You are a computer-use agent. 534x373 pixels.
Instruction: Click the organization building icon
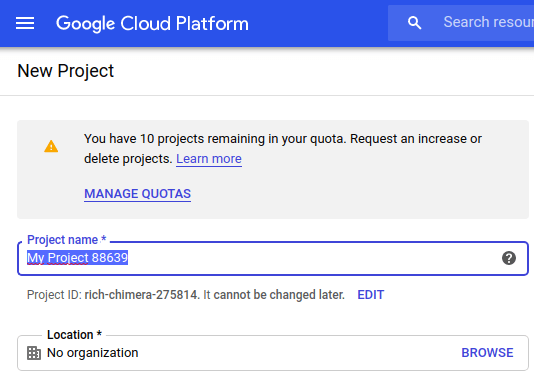[x=34, y=353]
